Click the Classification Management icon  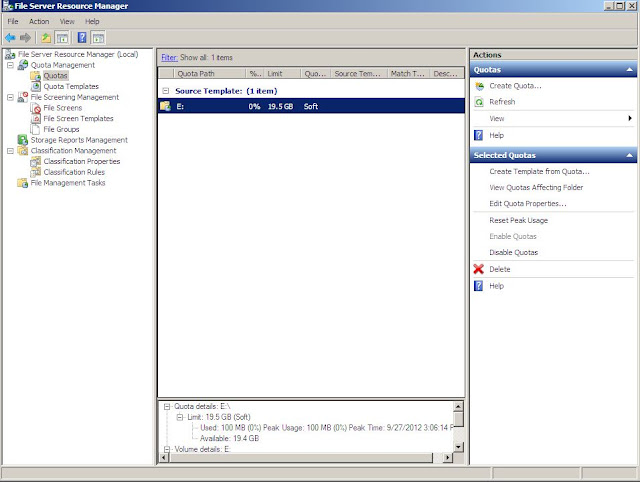(x=23, y=151)
